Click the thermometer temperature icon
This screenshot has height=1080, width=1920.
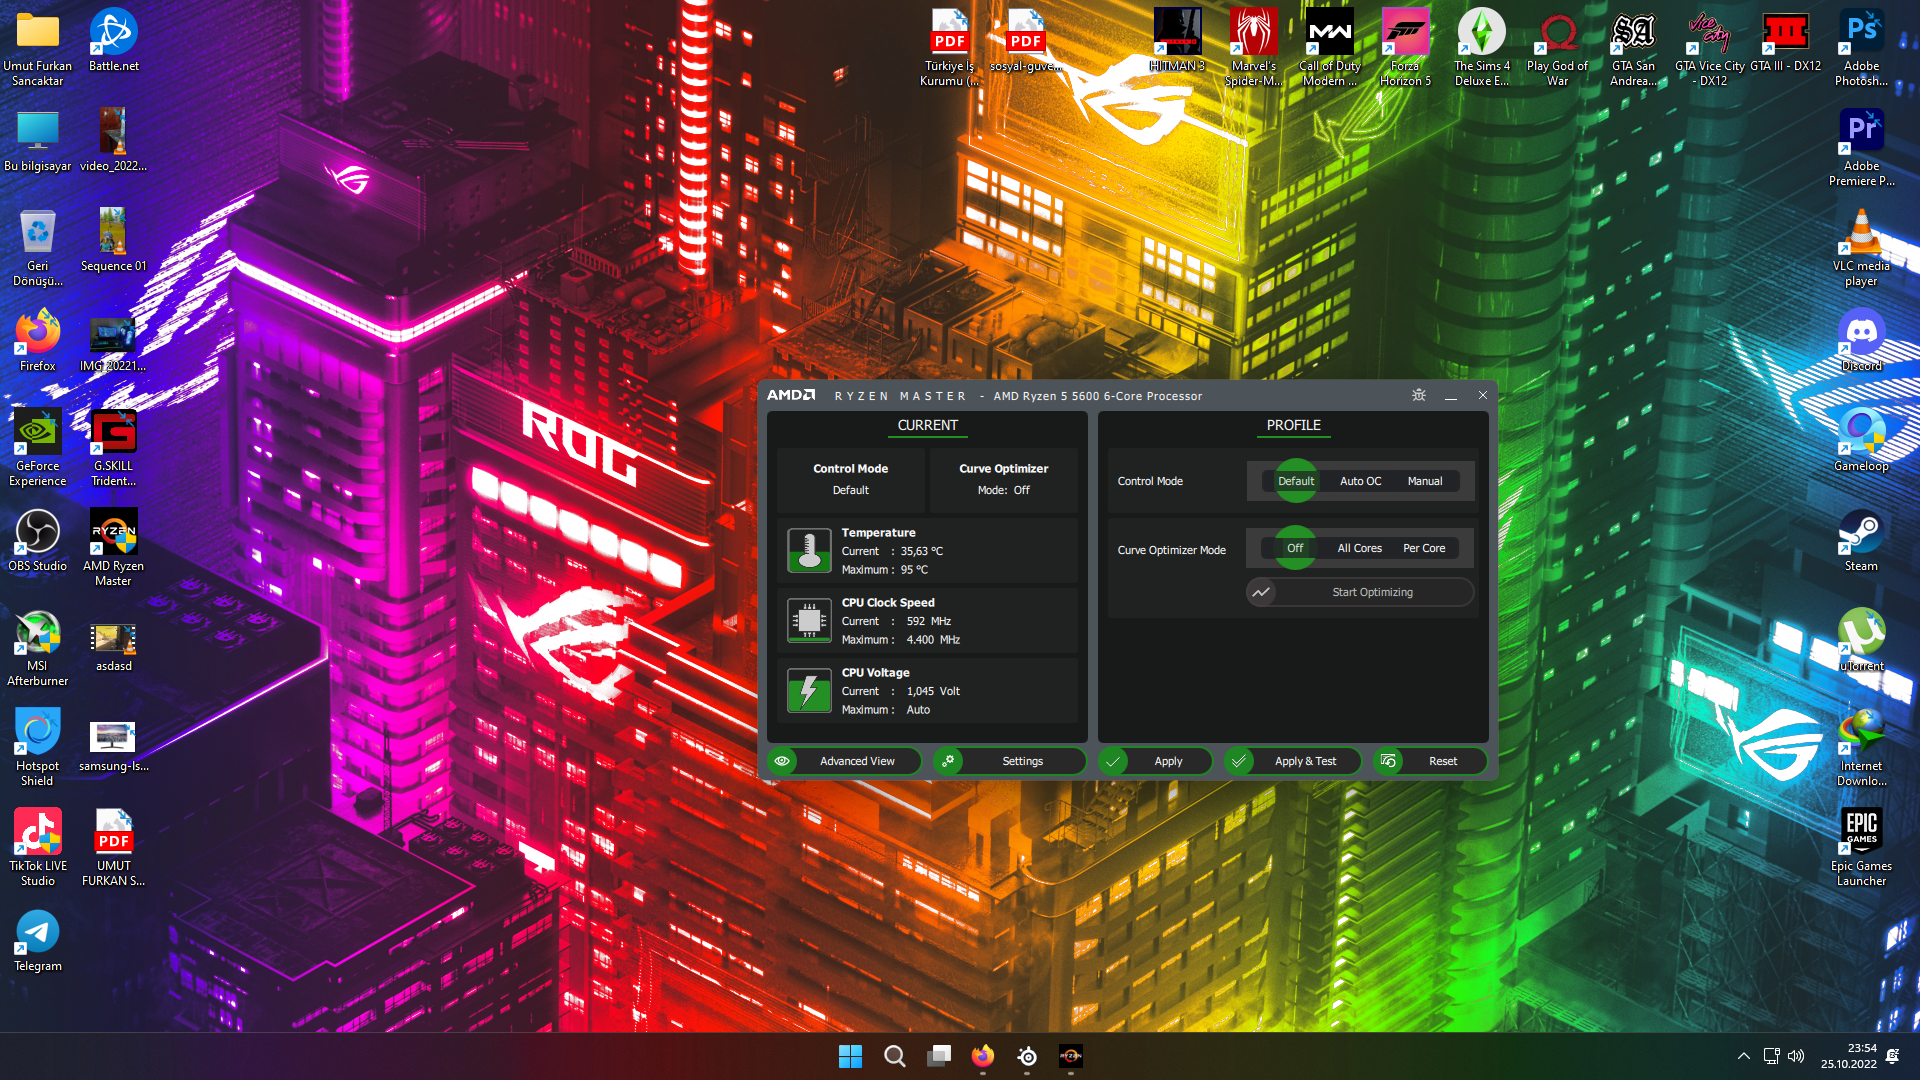809,551
